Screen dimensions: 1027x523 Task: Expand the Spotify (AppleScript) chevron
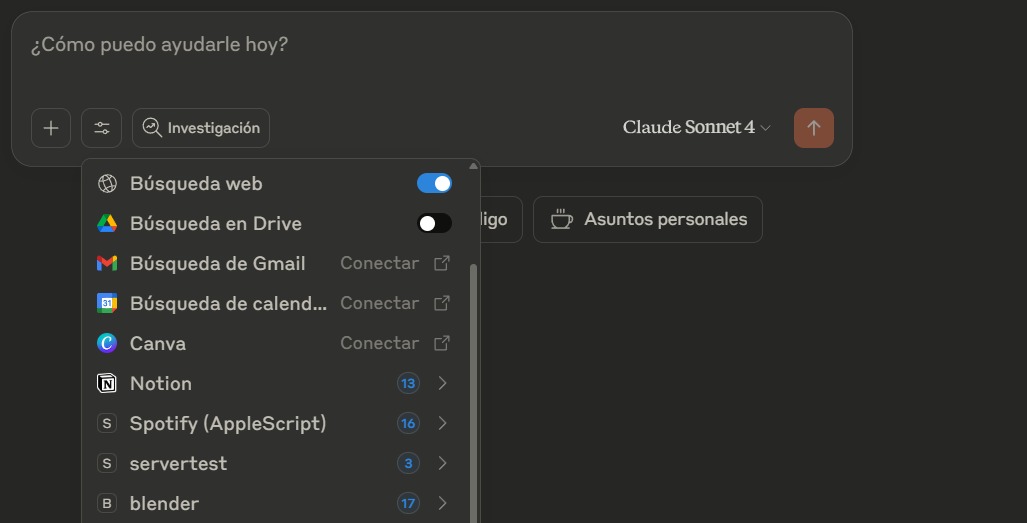[x=443, y=424]
